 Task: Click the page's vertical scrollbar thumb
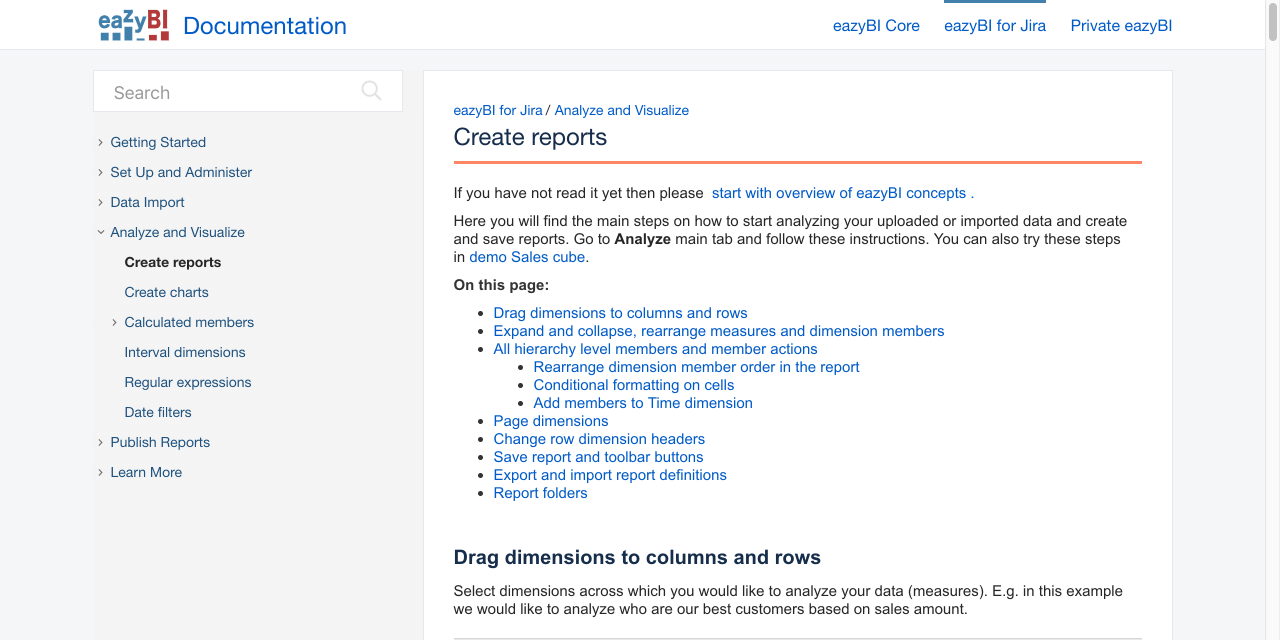(x=1273, y=22)
